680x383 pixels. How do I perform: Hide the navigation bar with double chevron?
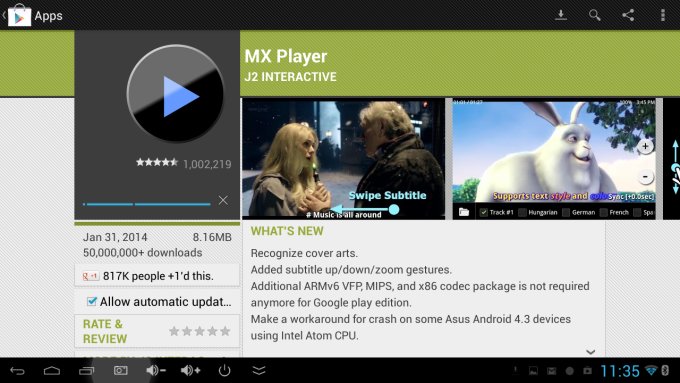(x=259, y=370)
